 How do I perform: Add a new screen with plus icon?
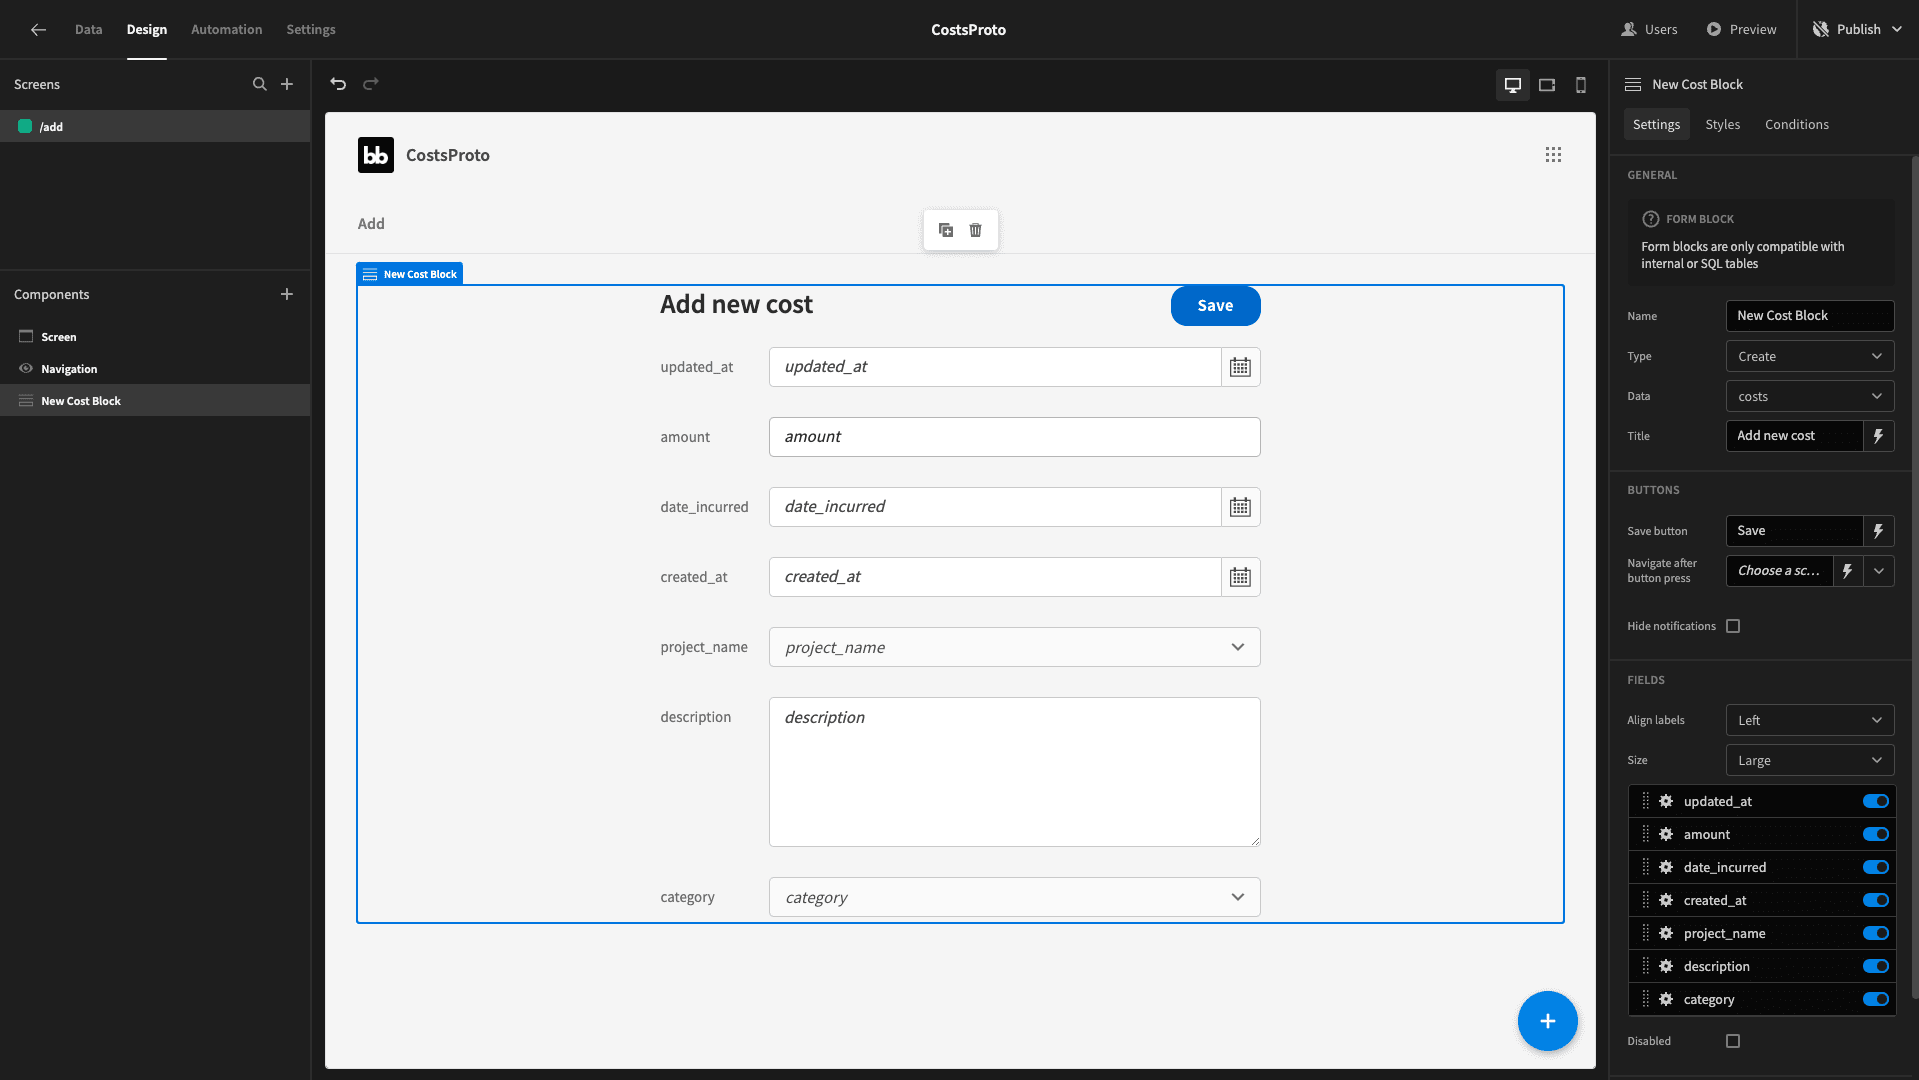pyautogui.click(x=287, y=84)
